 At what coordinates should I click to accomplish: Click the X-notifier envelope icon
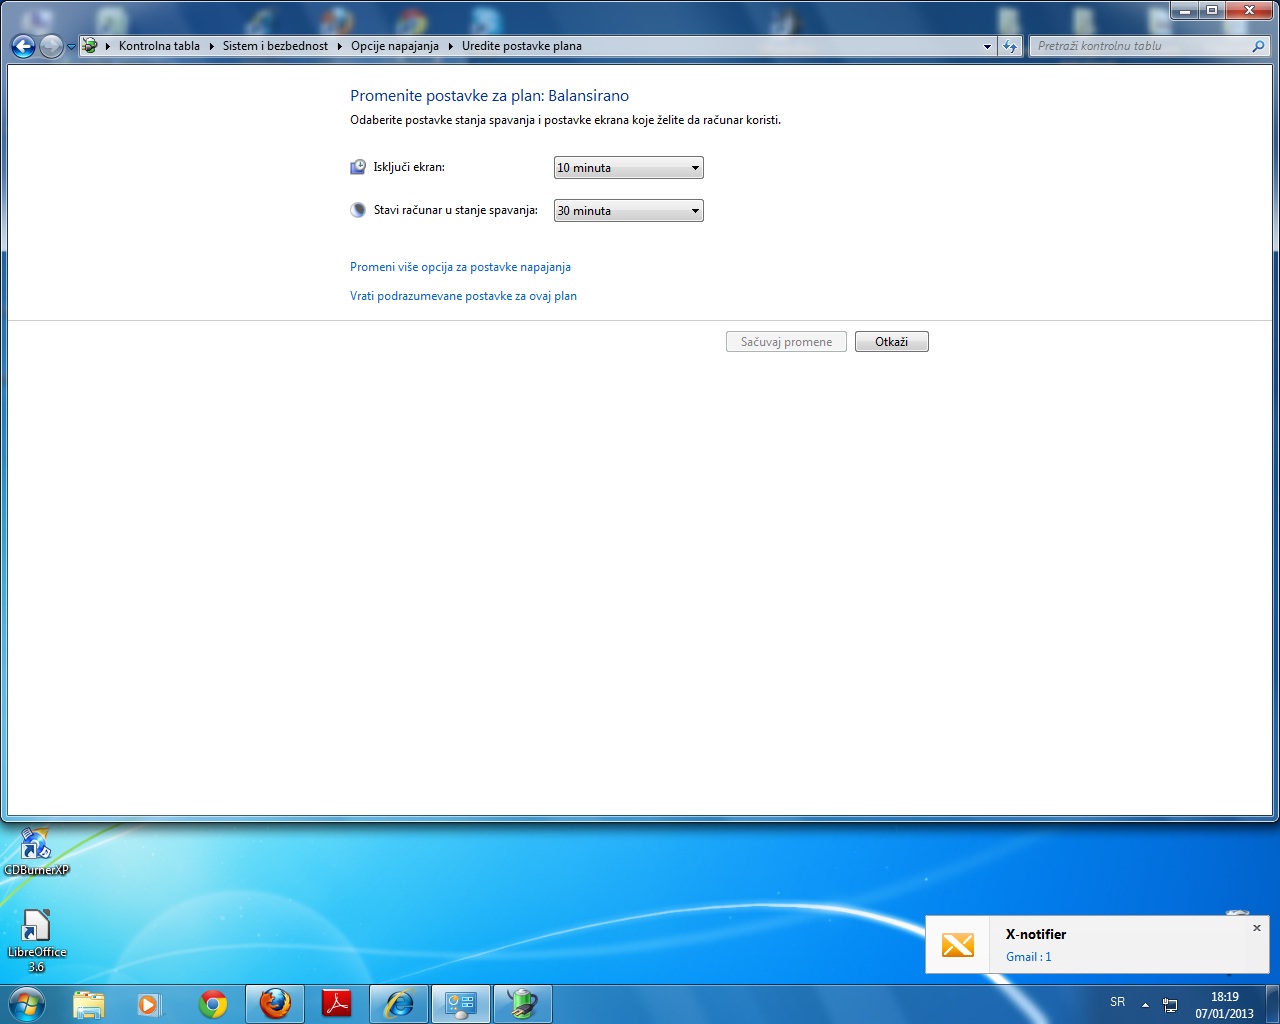pos(958,945)
